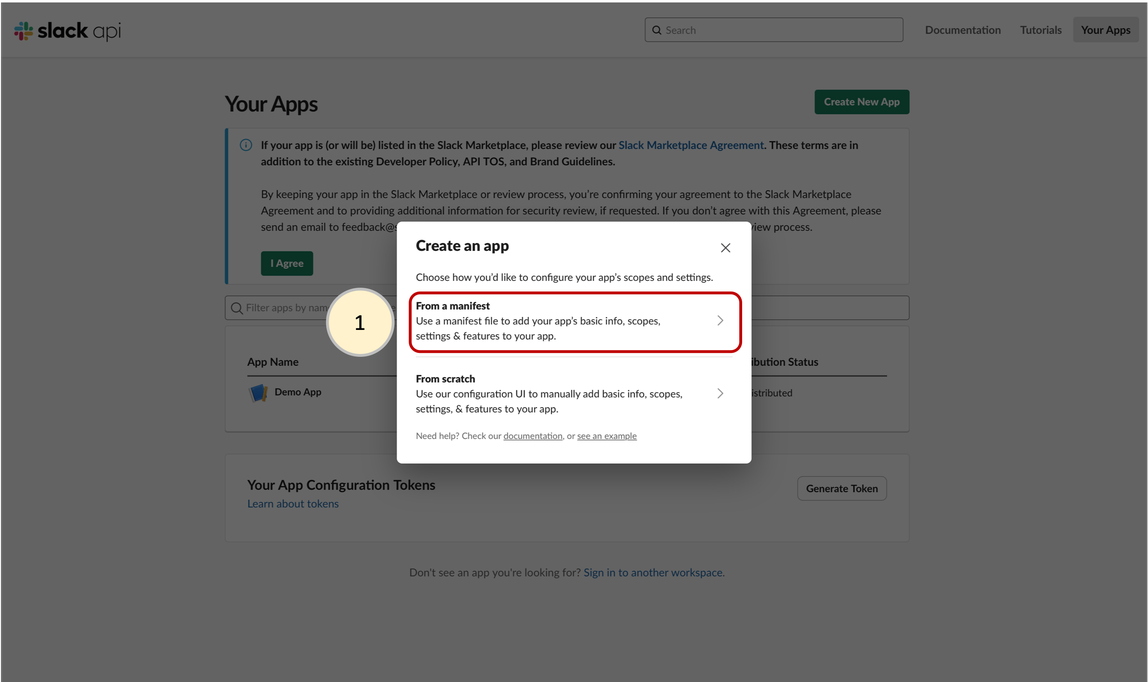The width and height of the screenshot is (1148, 682).
Task: Click the Demo App icon
Action: point(258,393)
